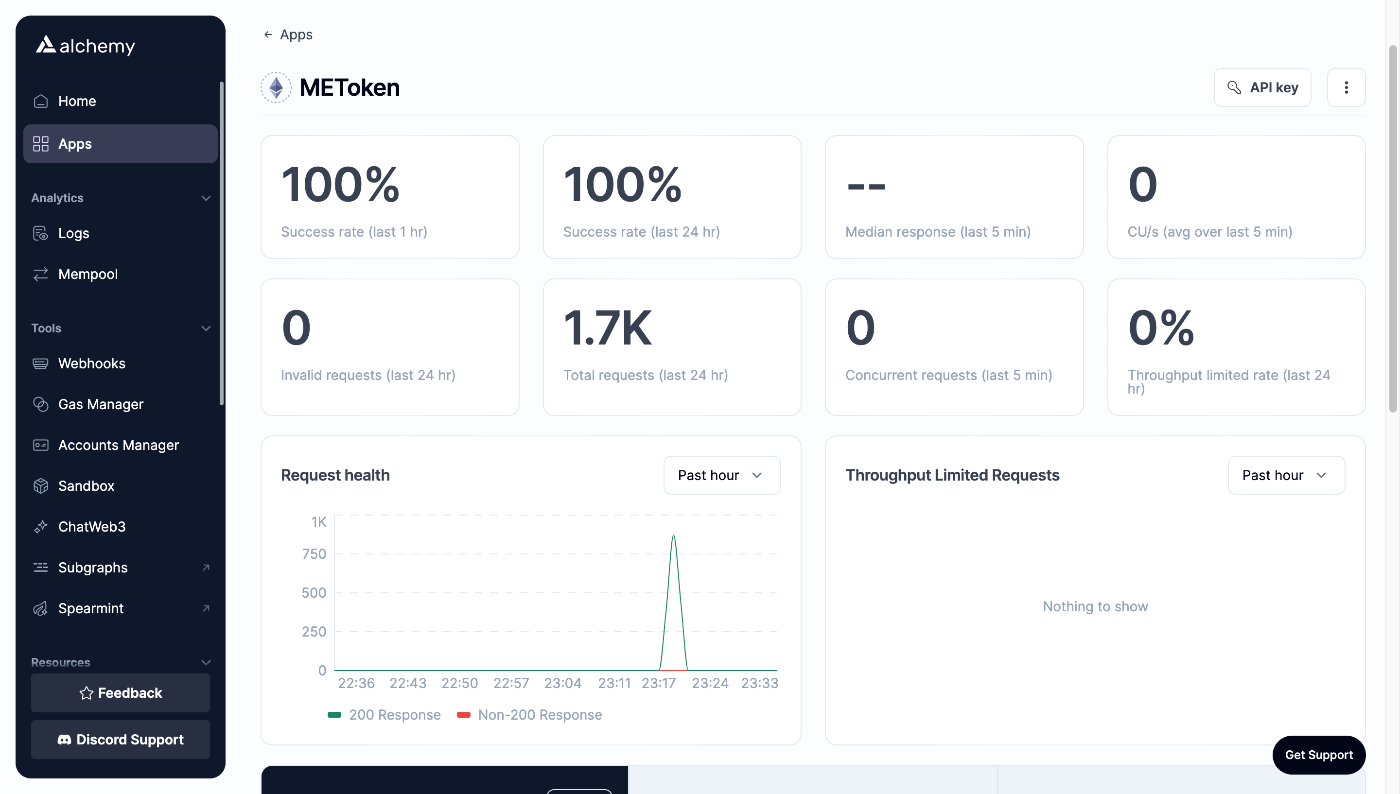Click the sidebar vertical scrollbar

(x=222, y=243)
